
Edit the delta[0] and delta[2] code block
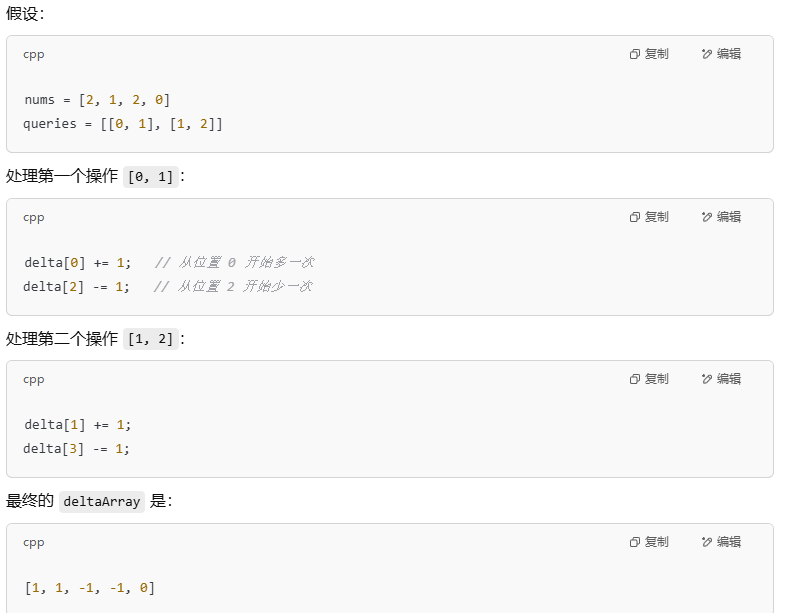[x=721, y=217]
